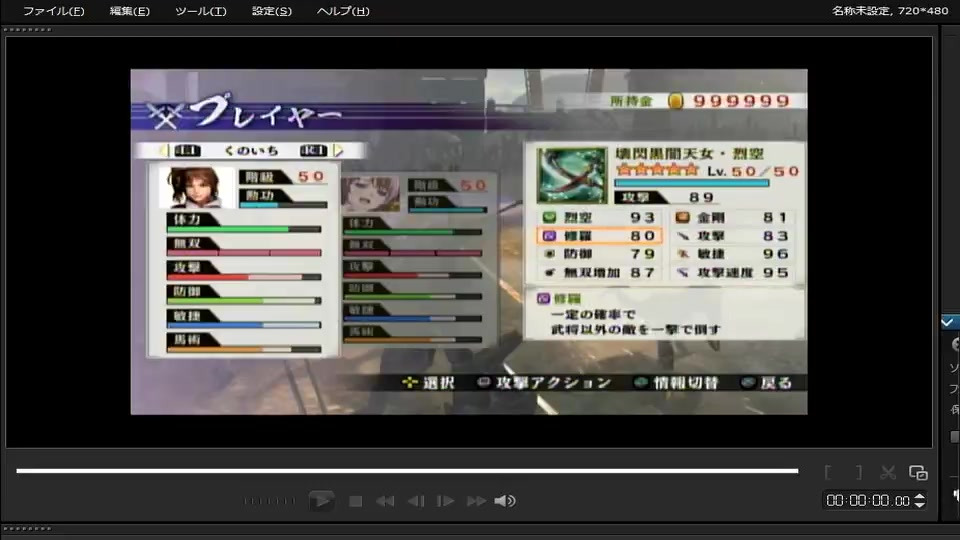Click the 情報切替 control hint
This screenshot has height=540, width=960.
point(676,383)
